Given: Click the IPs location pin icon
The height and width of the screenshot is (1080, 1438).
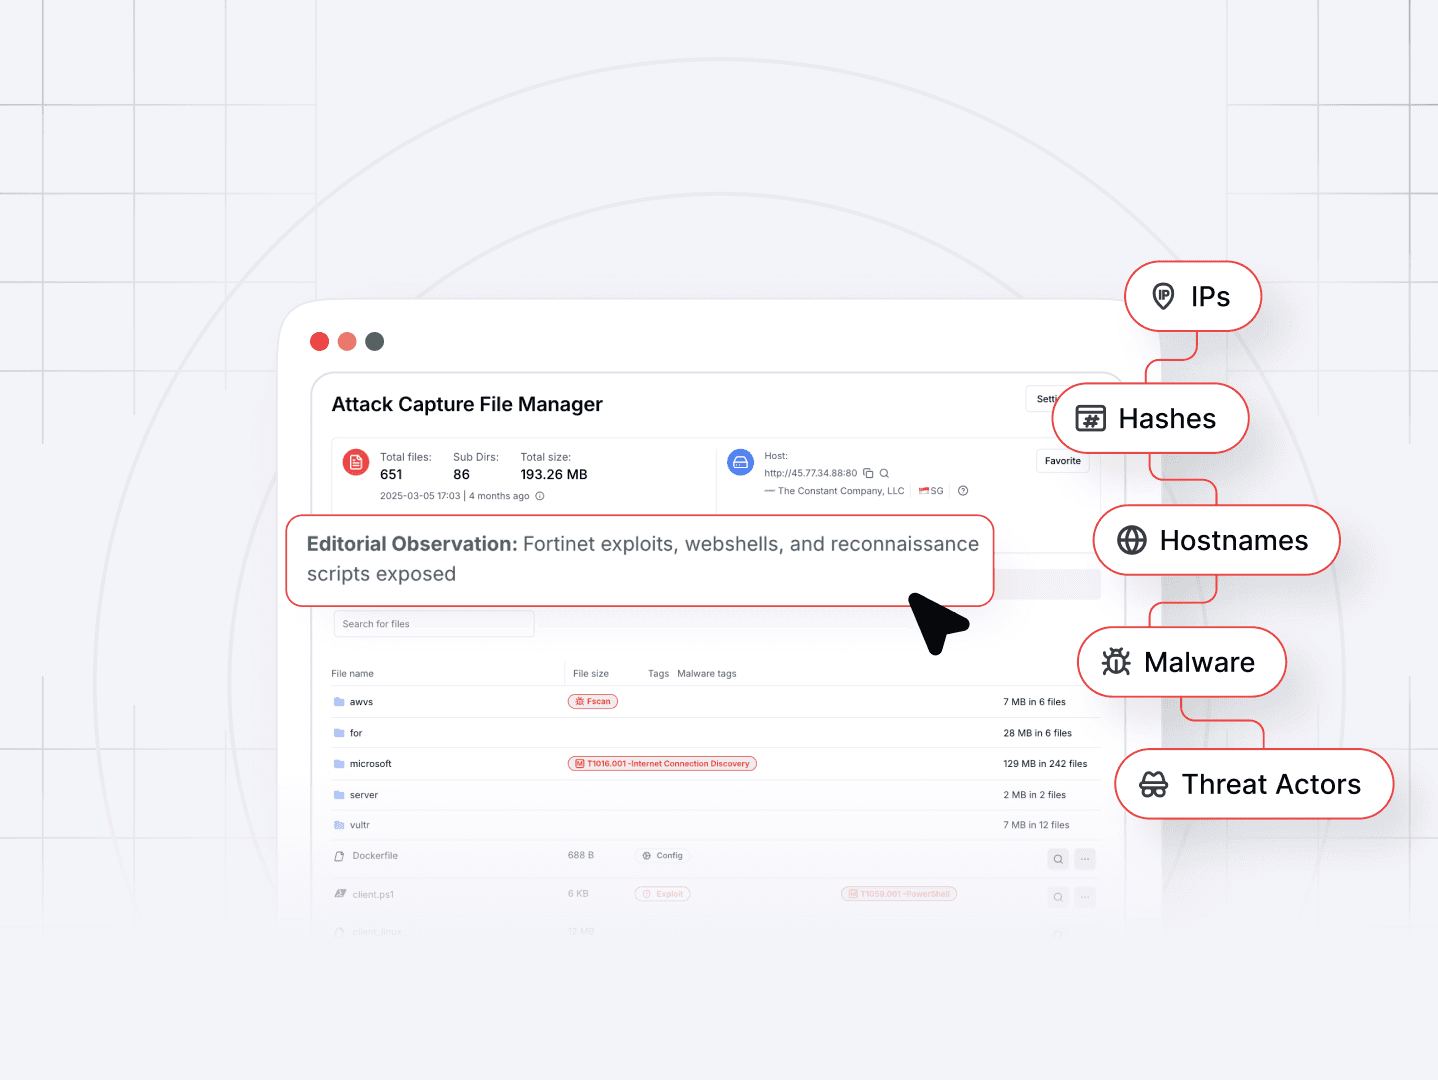Looking at the screenshot, I should coord(1163,296).
